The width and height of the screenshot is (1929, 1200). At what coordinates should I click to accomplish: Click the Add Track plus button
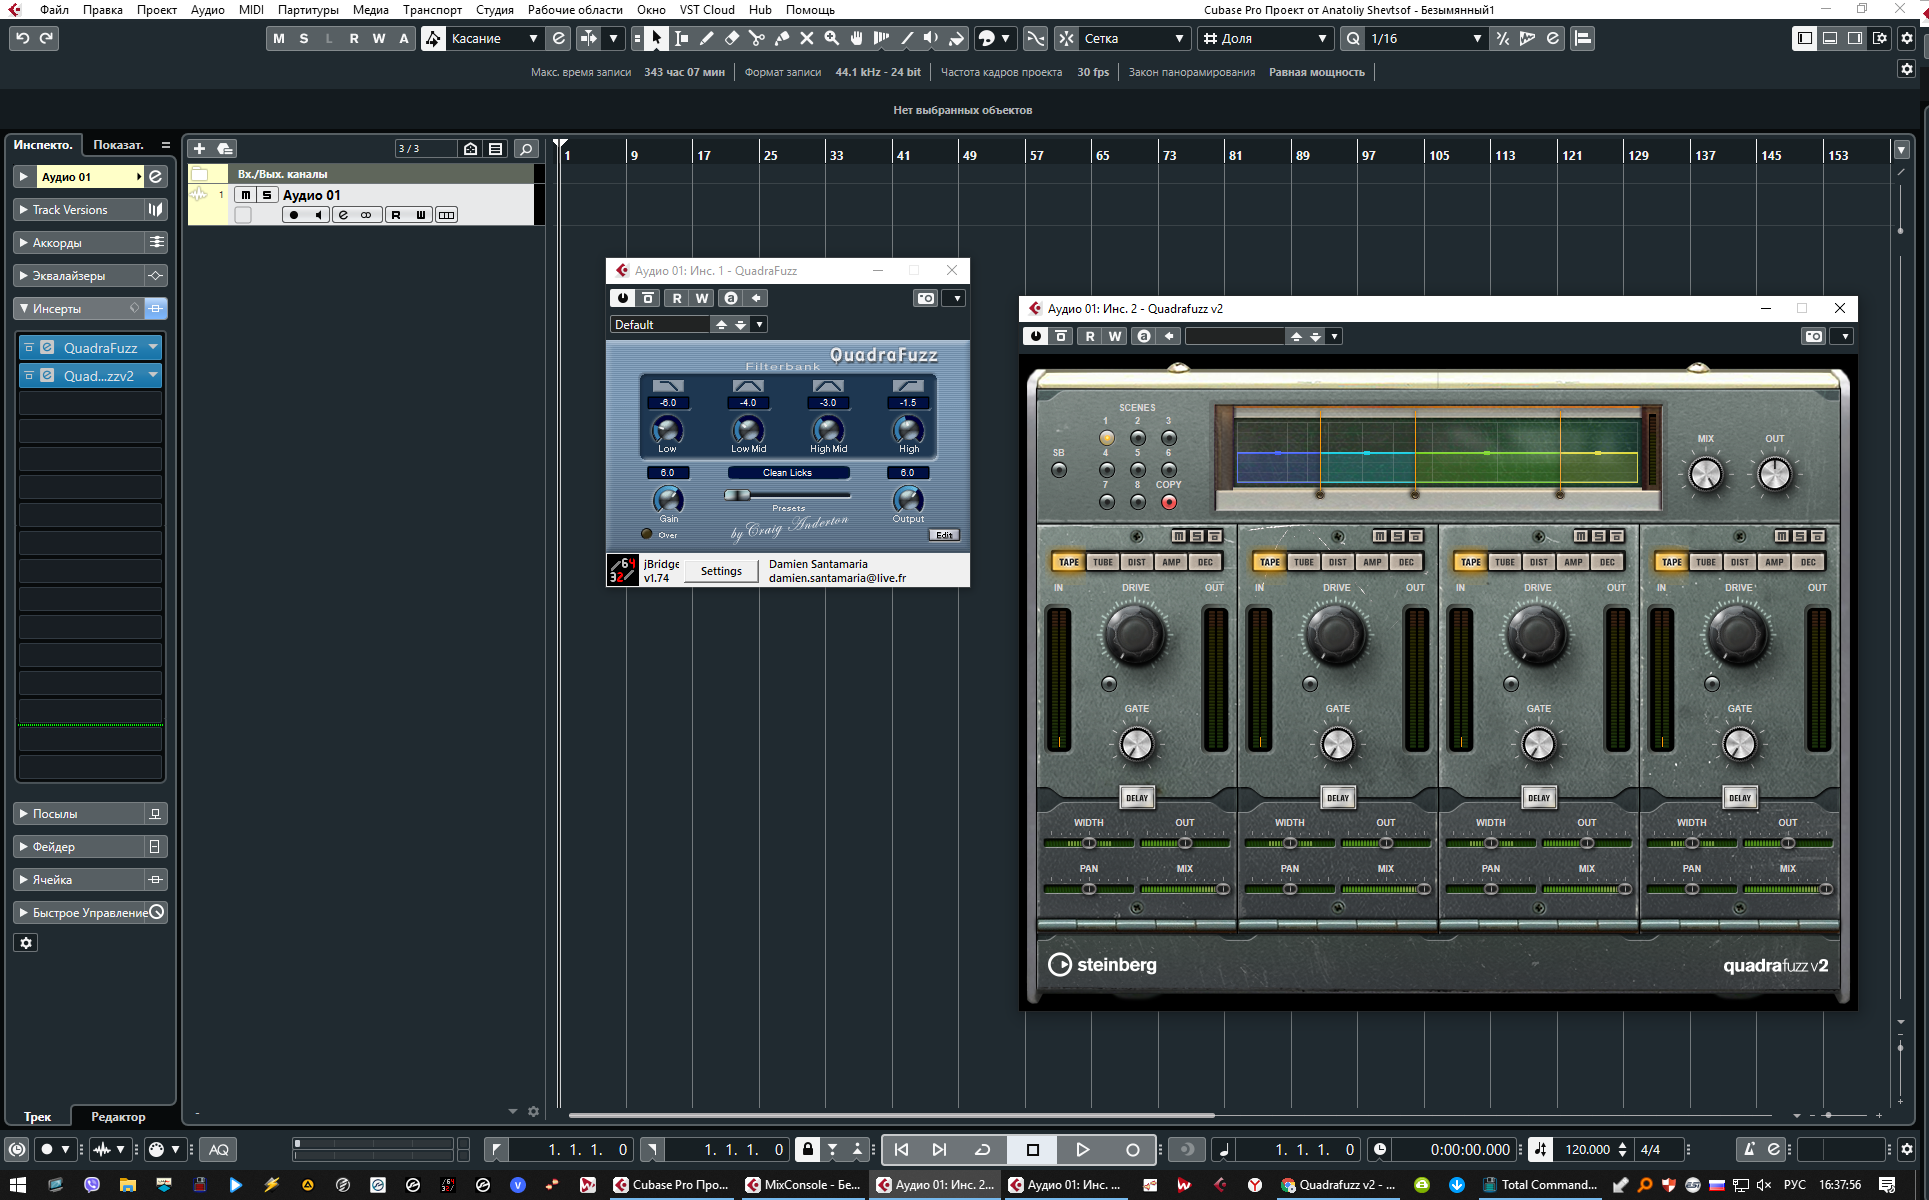point(199,148)
